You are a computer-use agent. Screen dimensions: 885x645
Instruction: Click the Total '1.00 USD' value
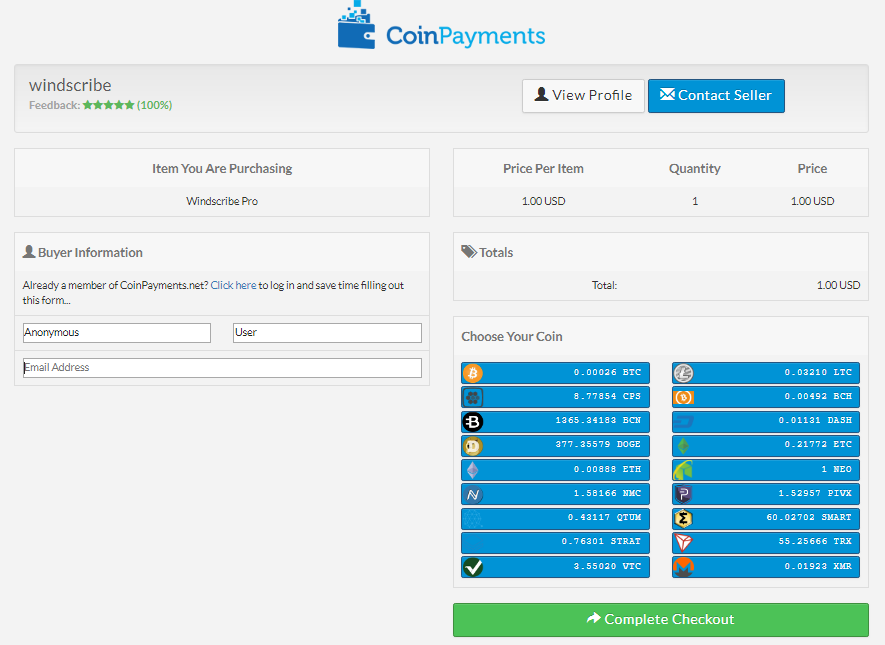[x=838, y=286]
